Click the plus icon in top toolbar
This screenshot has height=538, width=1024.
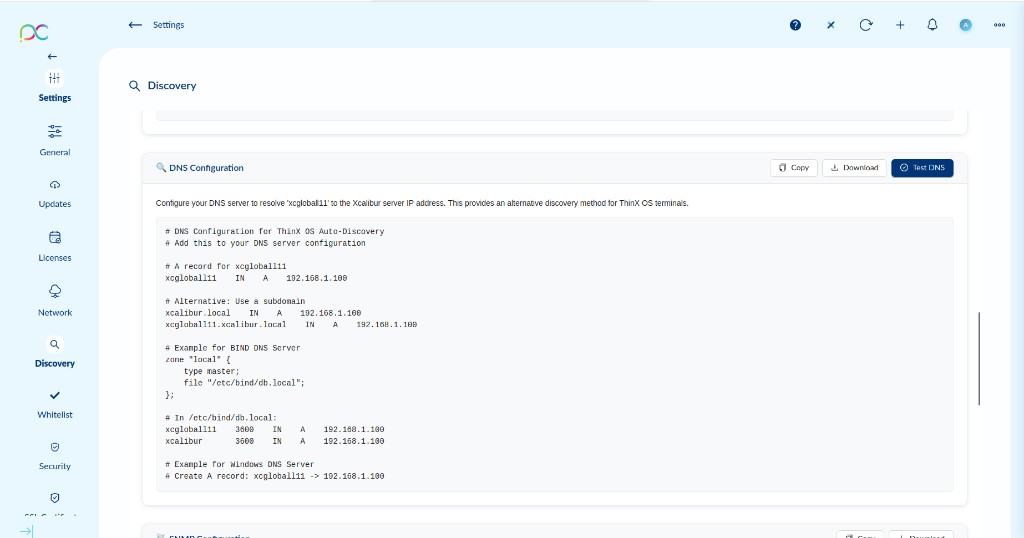click(x=900, y=25)
